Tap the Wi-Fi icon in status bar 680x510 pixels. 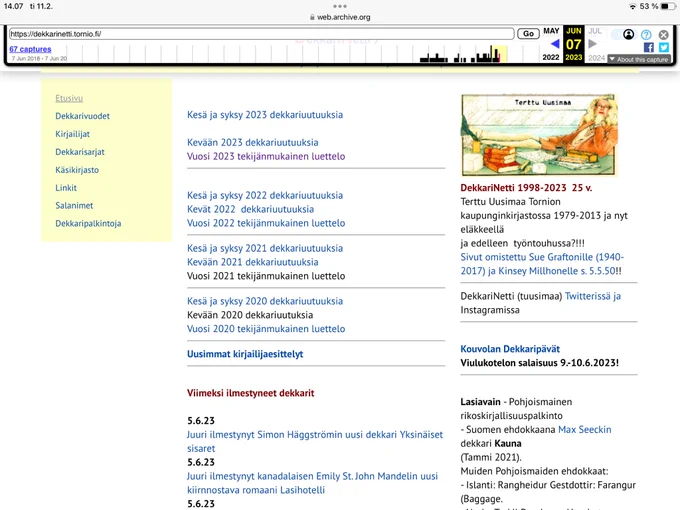[x=633, y=6]
